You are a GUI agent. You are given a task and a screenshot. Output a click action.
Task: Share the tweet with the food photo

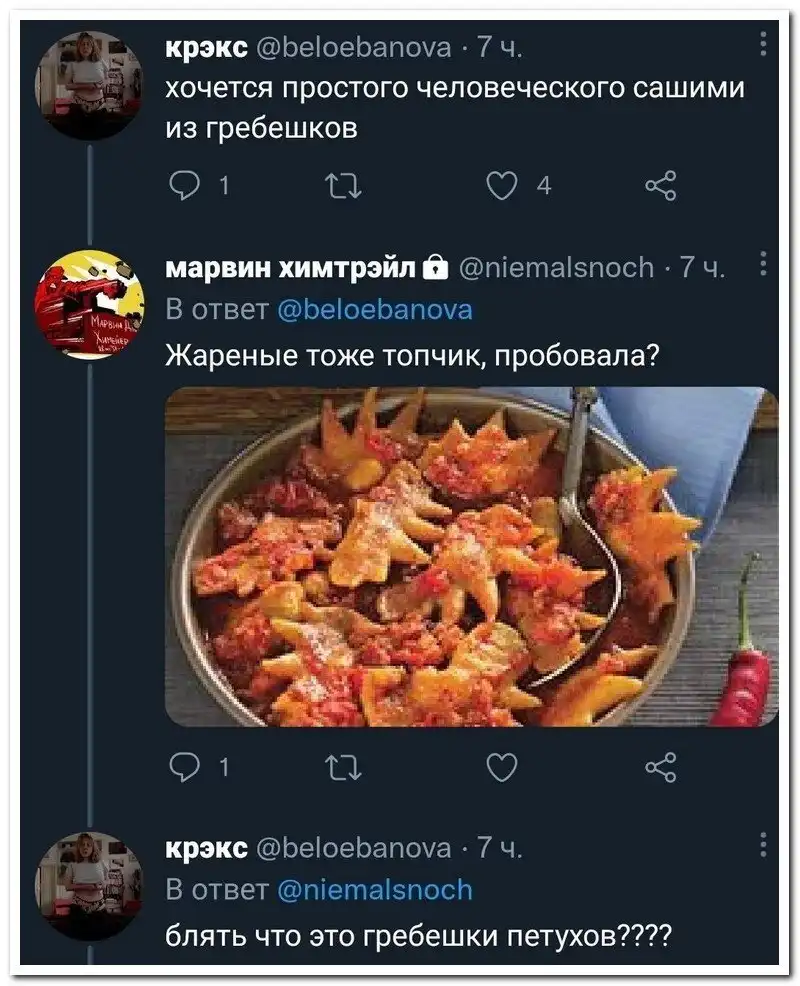[x=661, y=767]
